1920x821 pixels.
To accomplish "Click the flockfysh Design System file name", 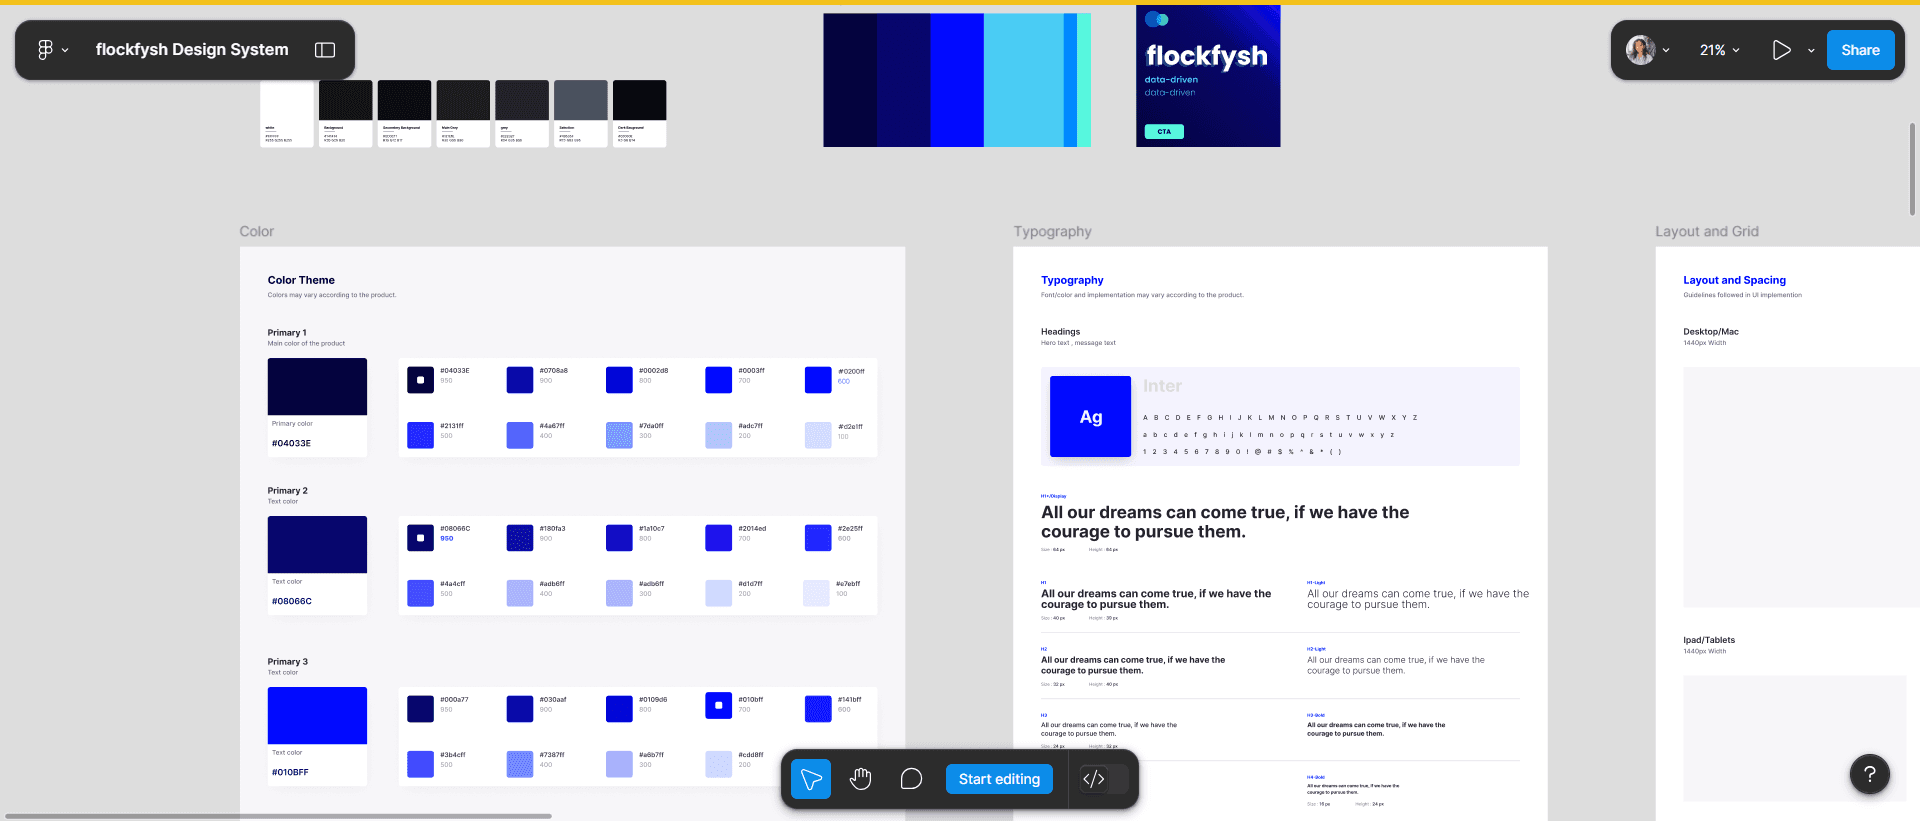I will 192,50.
